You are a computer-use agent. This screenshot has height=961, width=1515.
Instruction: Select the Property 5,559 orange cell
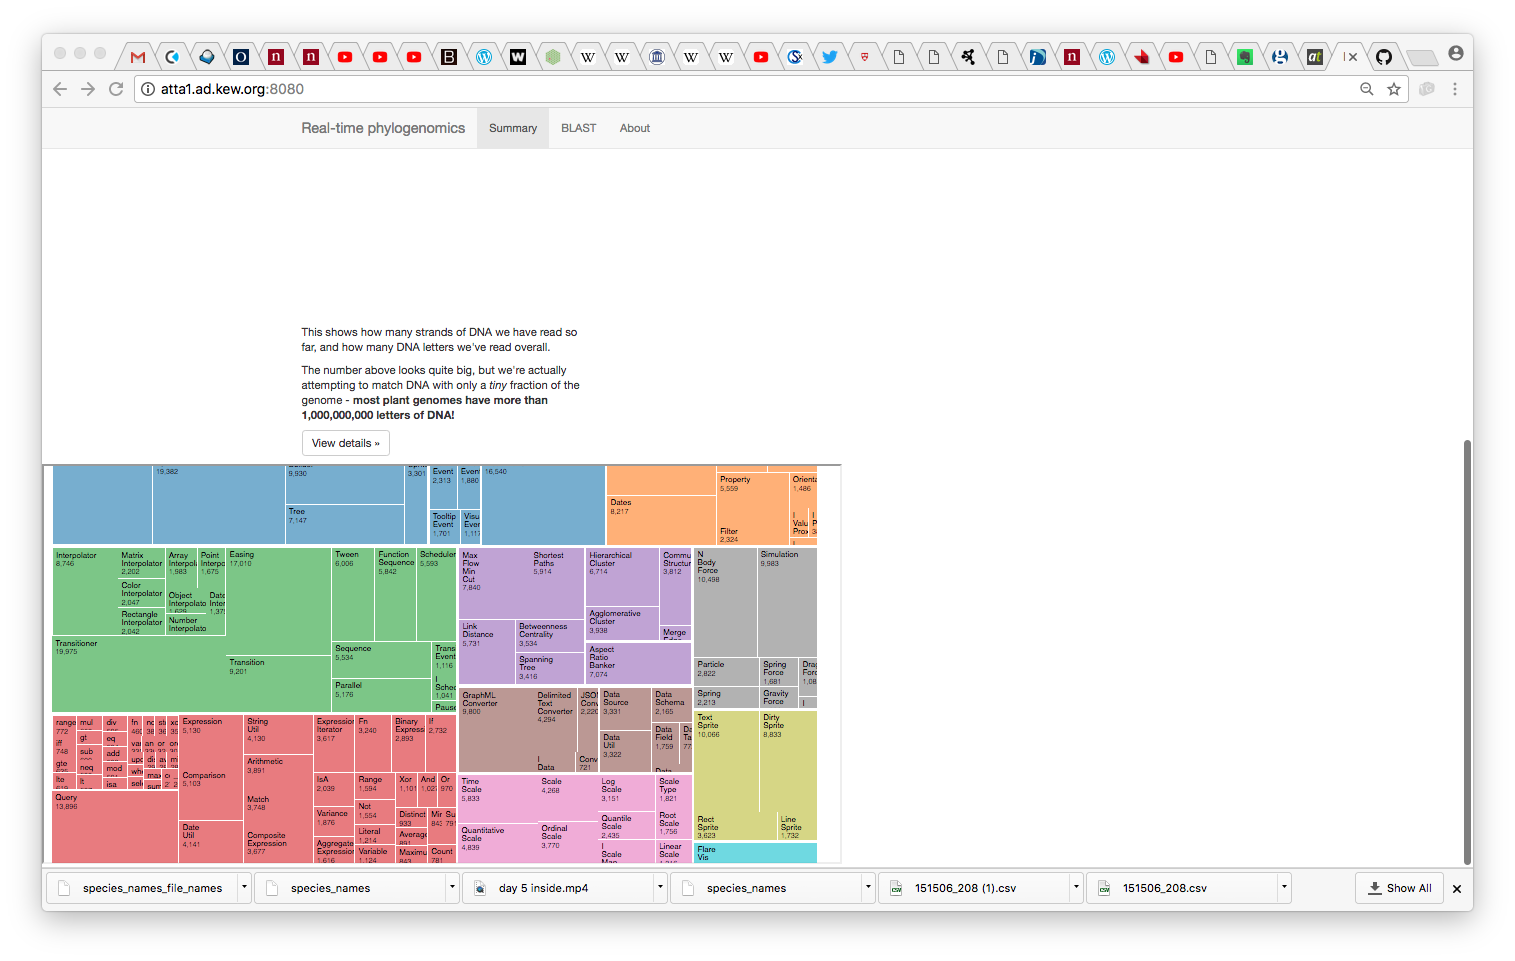753,498
